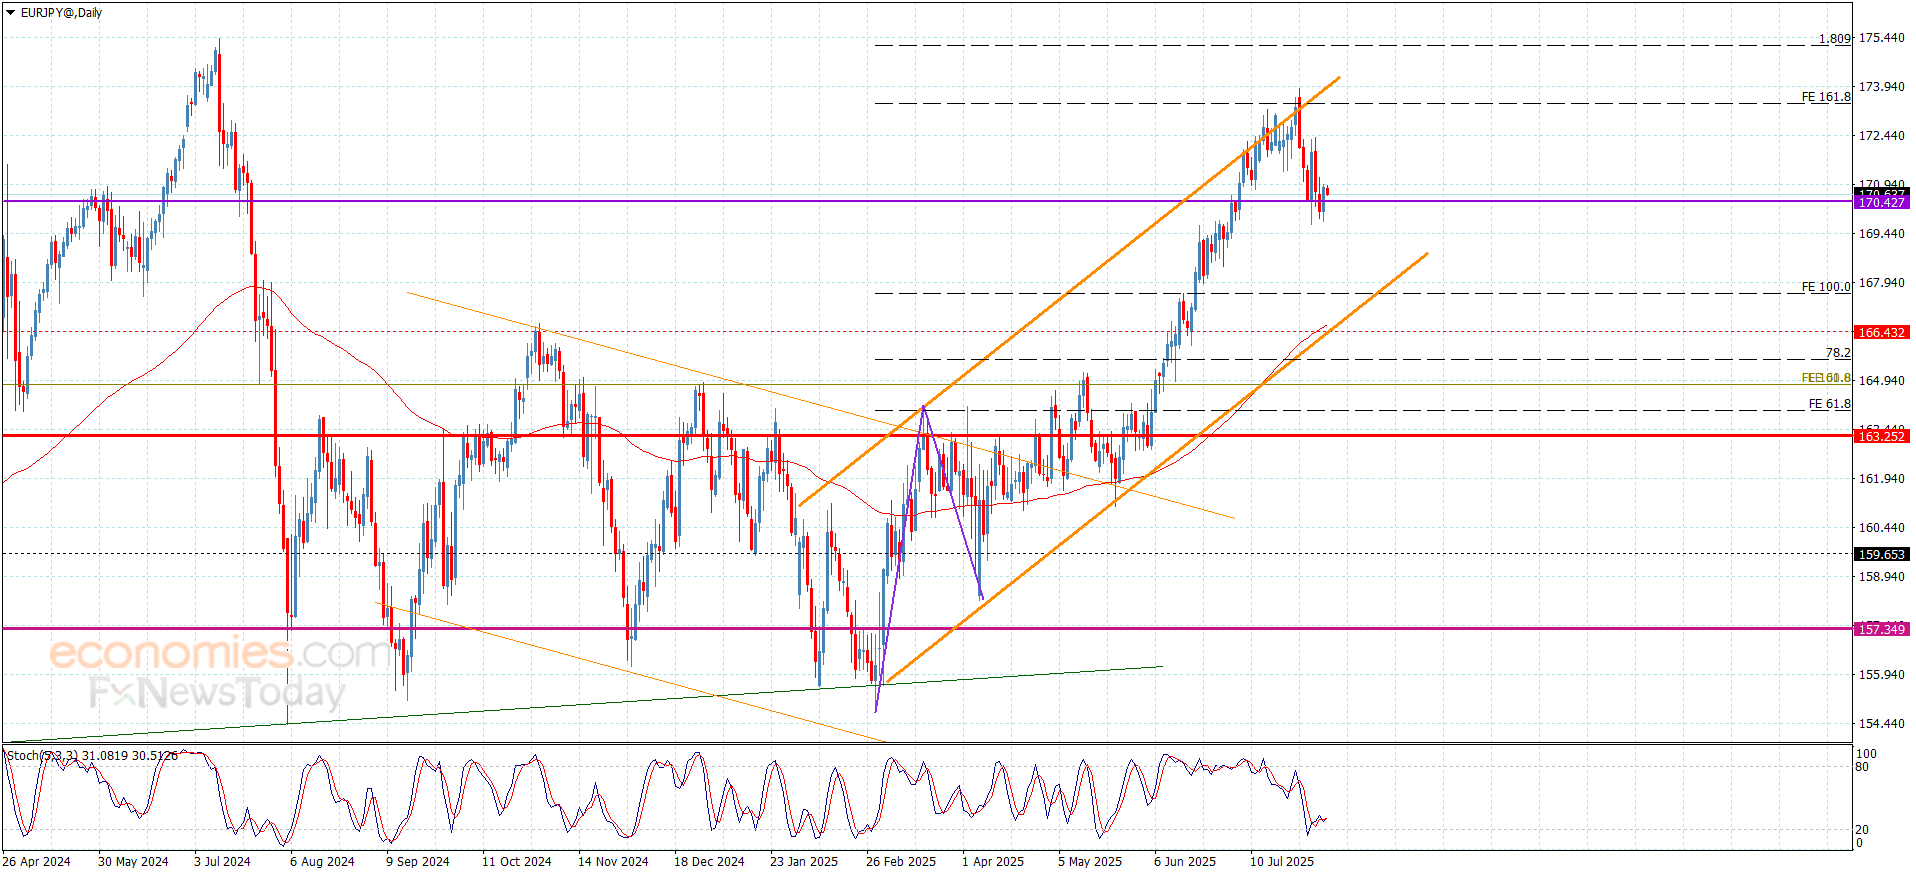The width and height of the screenshot is (1916, 874).
Task: Click the 166.432 red price label
Action: [x=1881, y=332]
